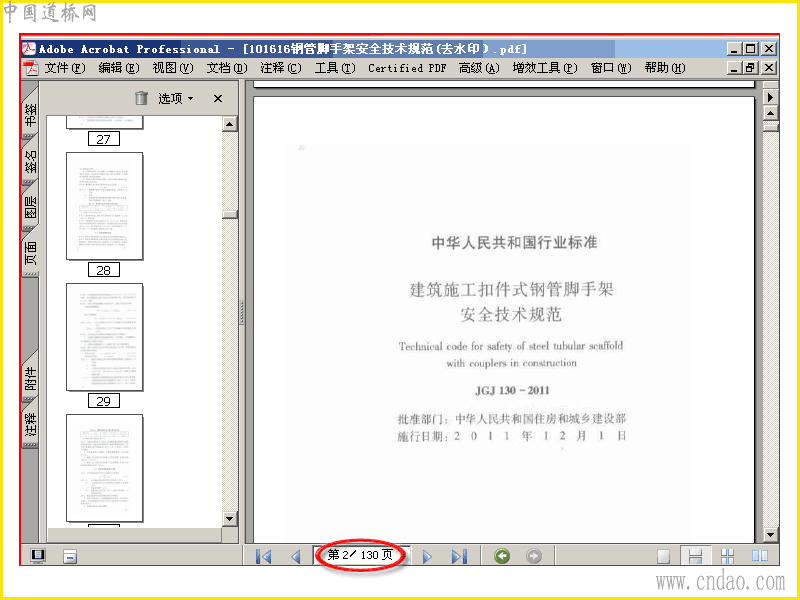Screen dimensions: 800x600
Task: Click green previous view button
Action: point(502,556)
